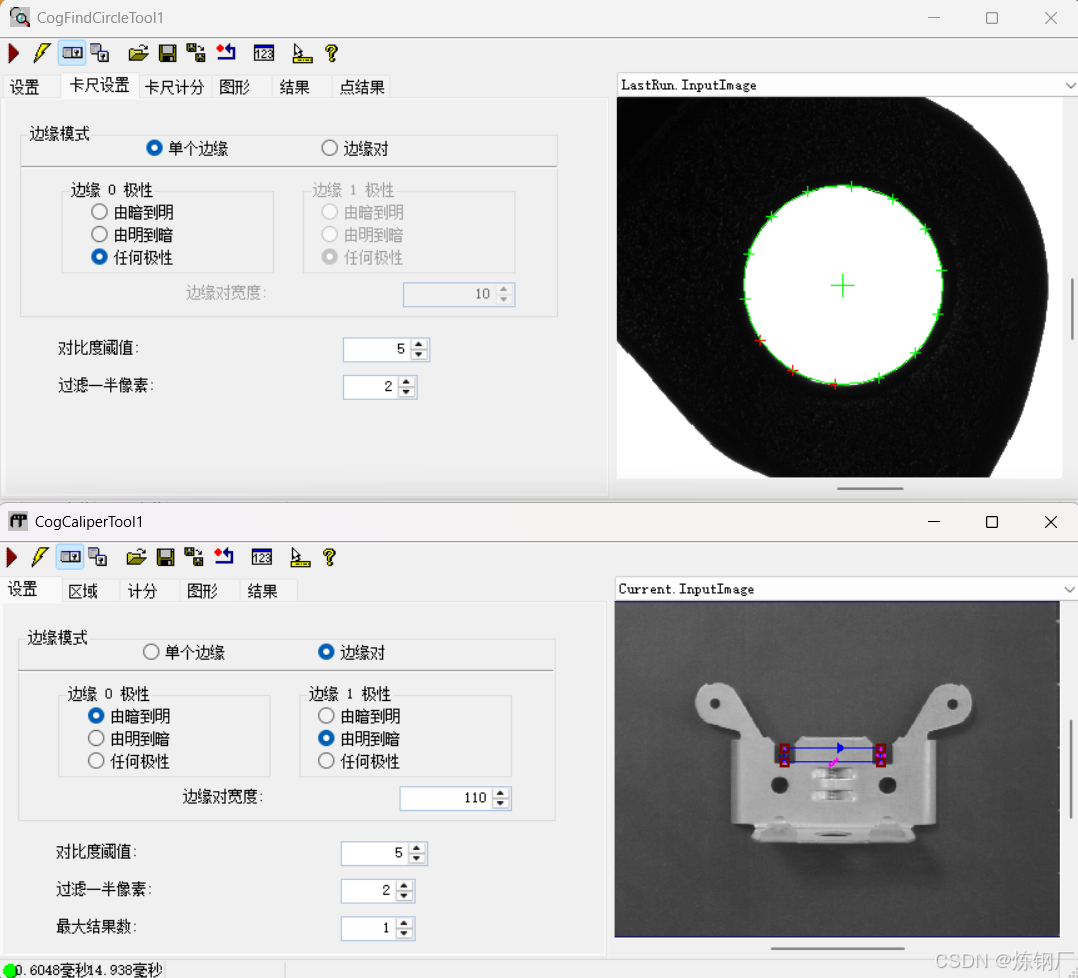Open a saved tool file in CogCaliperTool1
1078x978 pixels.
click(x=138, y=556)
